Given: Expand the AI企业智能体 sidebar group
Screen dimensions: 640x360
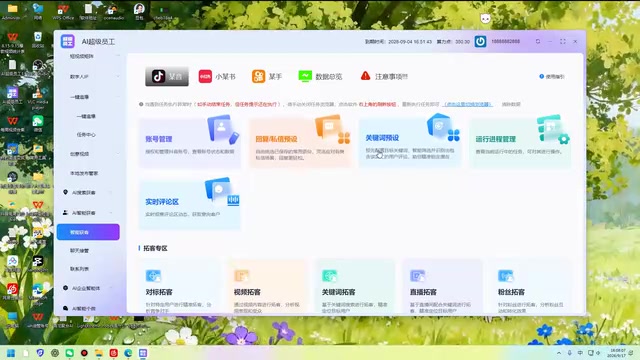Looking at the screenshot, I should coord(89,288).
